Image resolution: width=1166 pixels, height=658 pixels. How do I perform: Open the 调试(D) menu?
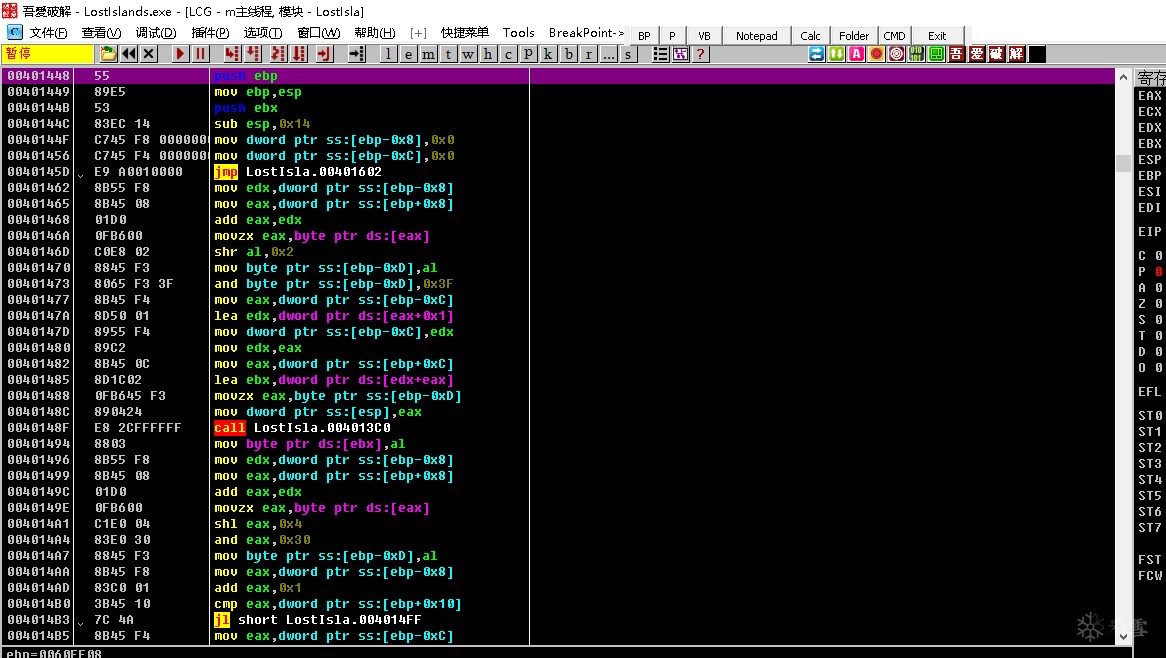(156, 33)
